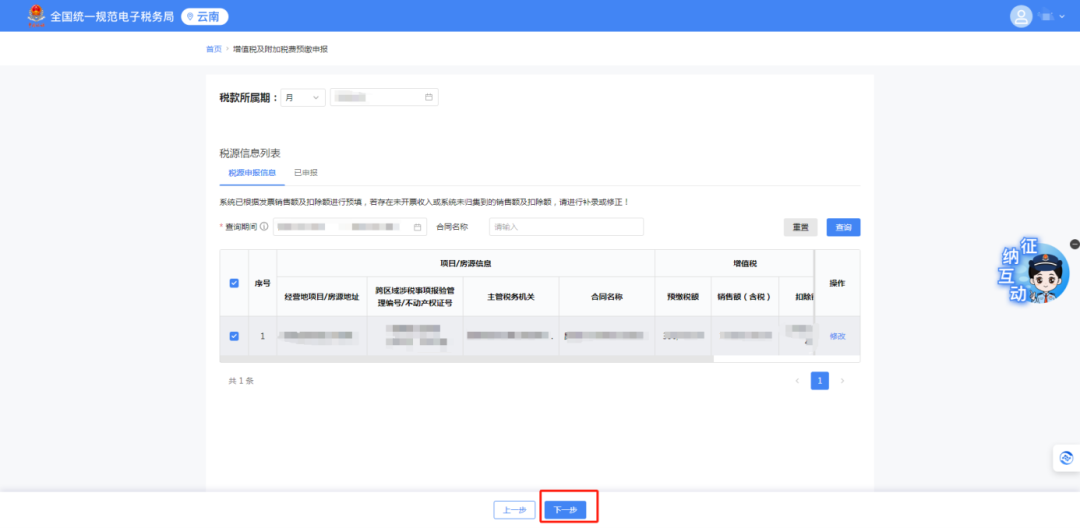1080x528 pixels.
Task: Minimize the 征纳互动 floating widget
Action: point(1074,244)
